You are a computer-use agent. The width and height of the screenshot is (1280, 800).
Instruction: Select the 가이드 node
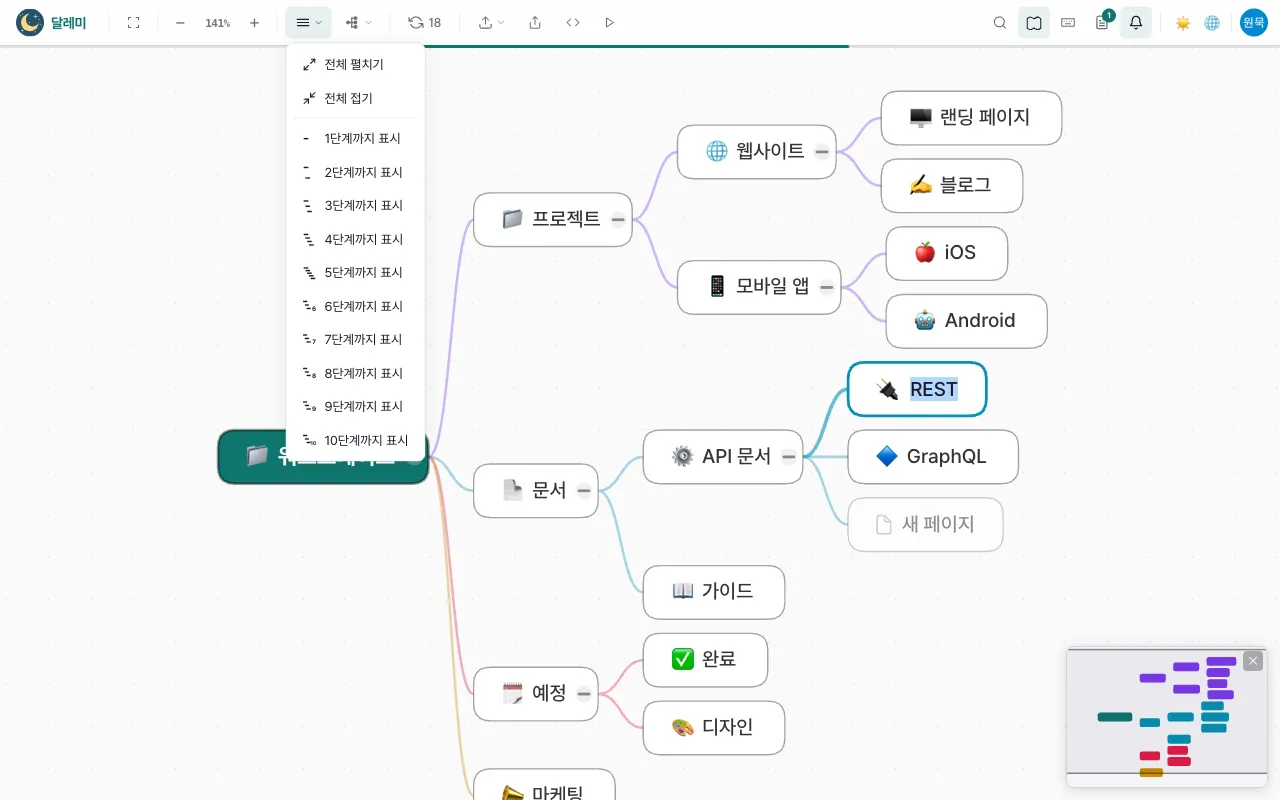pos(714,592)
